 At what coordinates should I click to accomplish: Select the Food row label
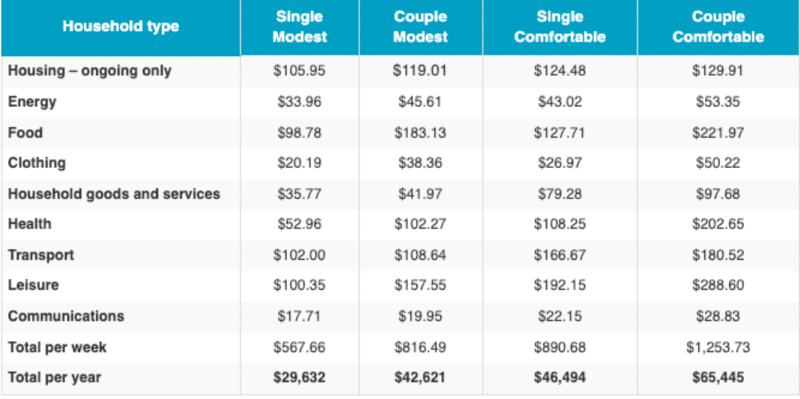pos(25,133)
